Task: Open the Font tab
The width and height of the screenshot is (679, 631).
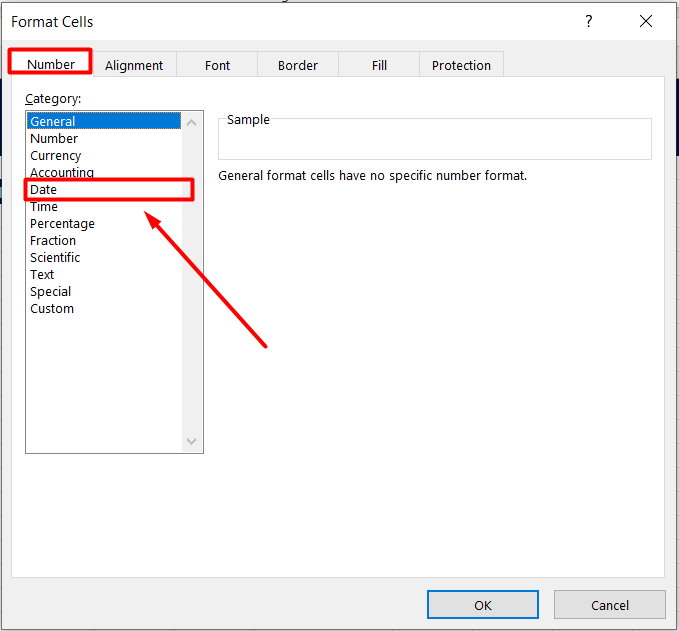Action: (x=217, y=65)
